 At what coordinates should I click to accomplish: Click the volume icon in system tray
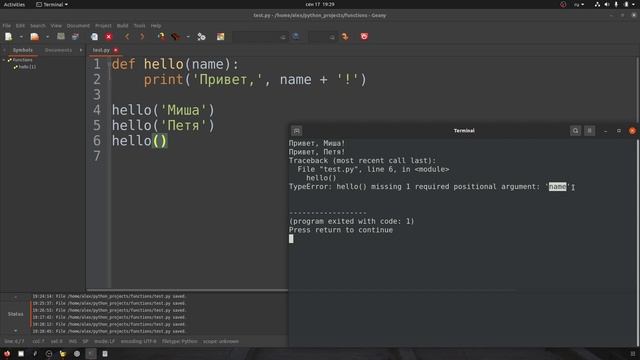[x=607, y=4]
